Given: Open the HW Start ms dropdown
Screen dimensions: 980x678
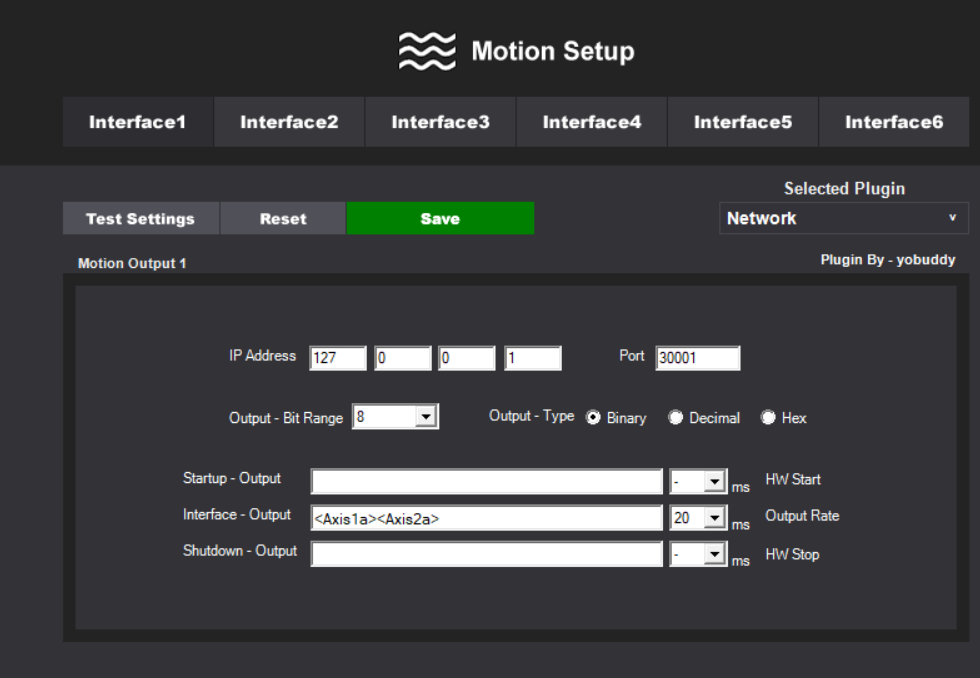Looking at the screenshot, I should coord(714,482).
